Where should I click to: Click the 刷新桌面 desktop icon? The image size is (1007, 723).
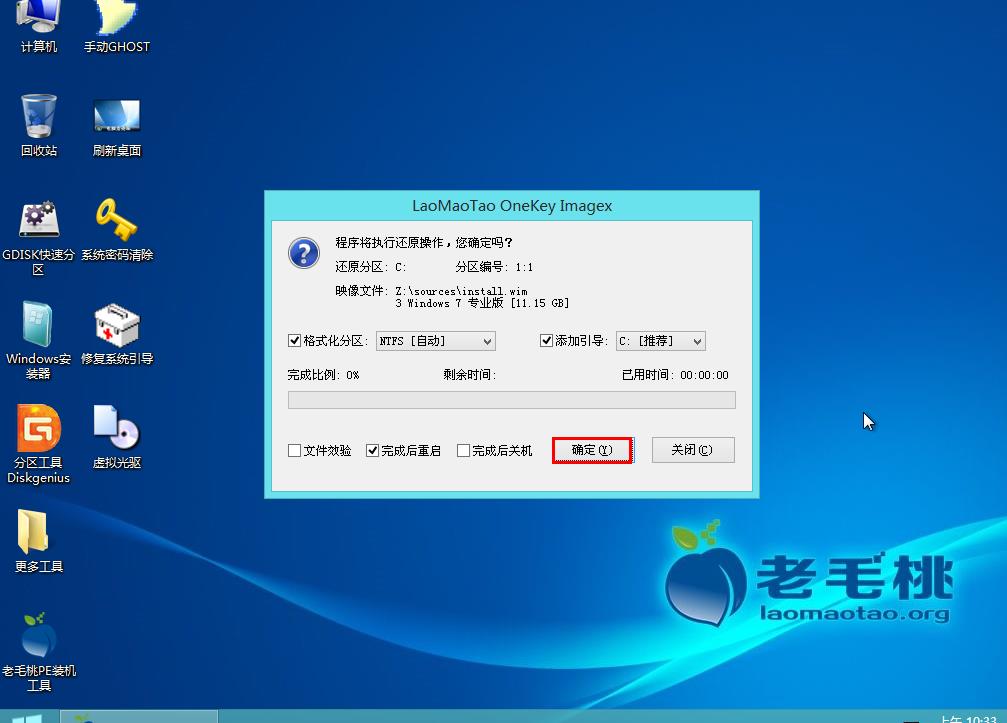point(116,118)
